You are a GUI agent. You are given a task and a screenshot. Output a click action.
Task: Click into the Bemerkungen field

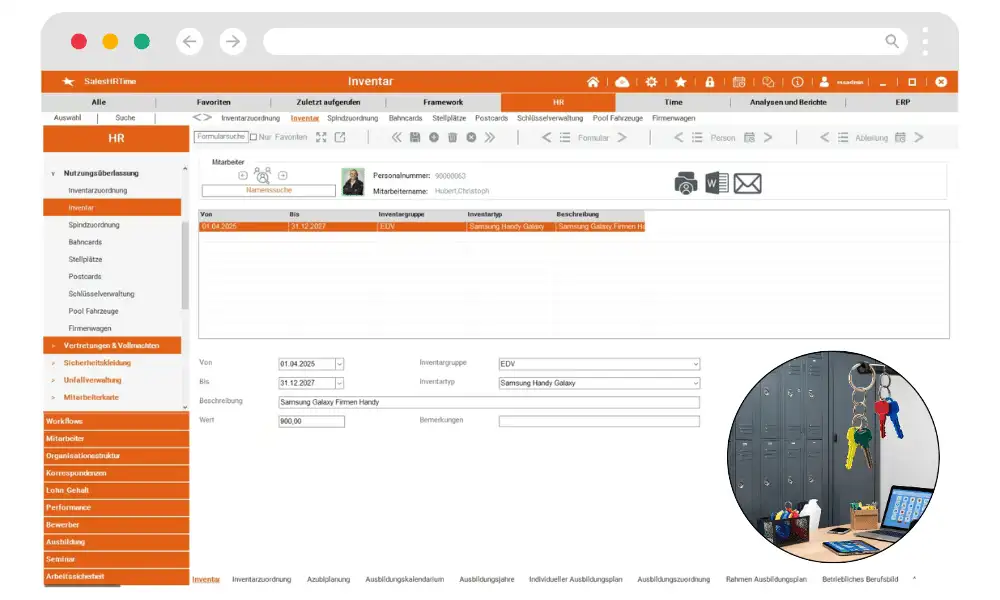point(599,421)
